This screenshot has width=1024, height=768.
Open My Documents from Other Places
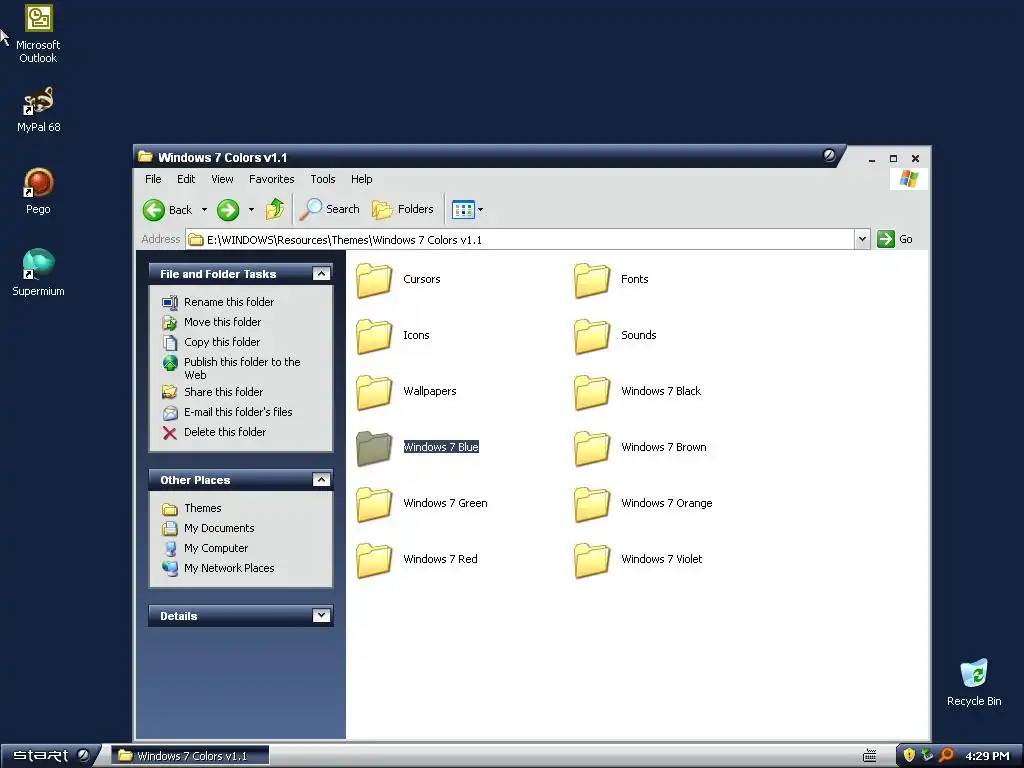click(x=219, y=528)
